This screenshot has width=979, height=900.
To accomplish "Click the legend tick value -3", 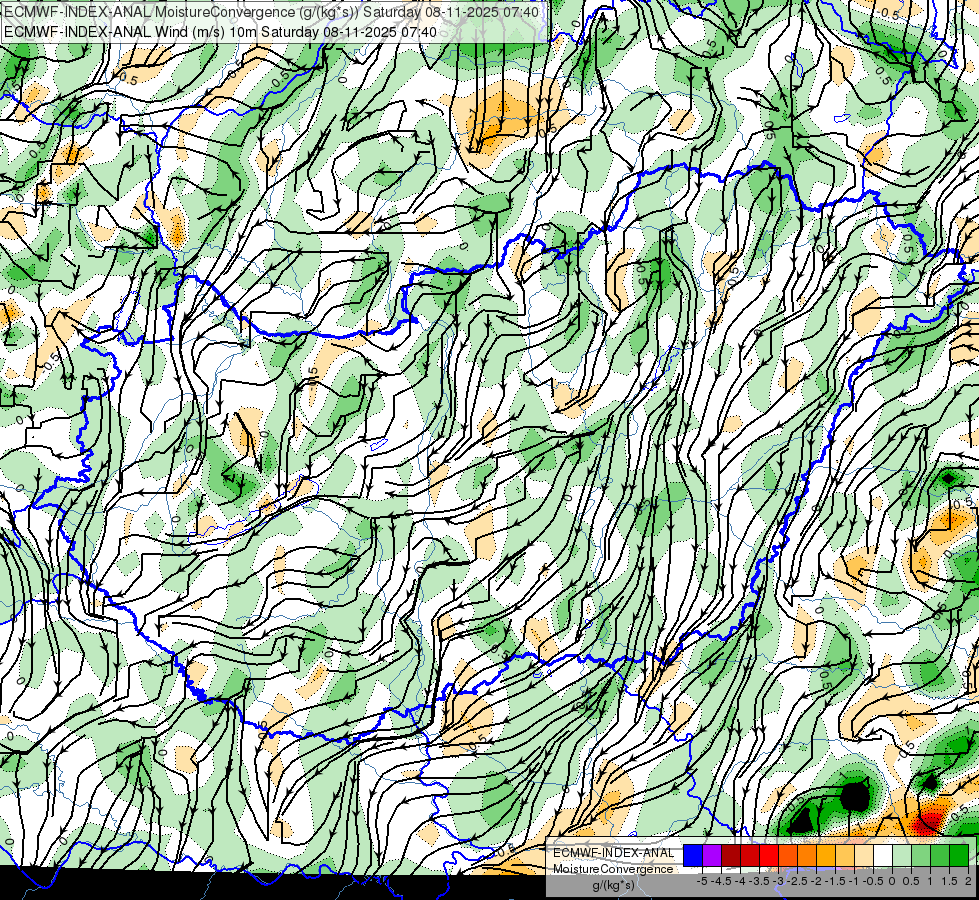I will [778, 881].
